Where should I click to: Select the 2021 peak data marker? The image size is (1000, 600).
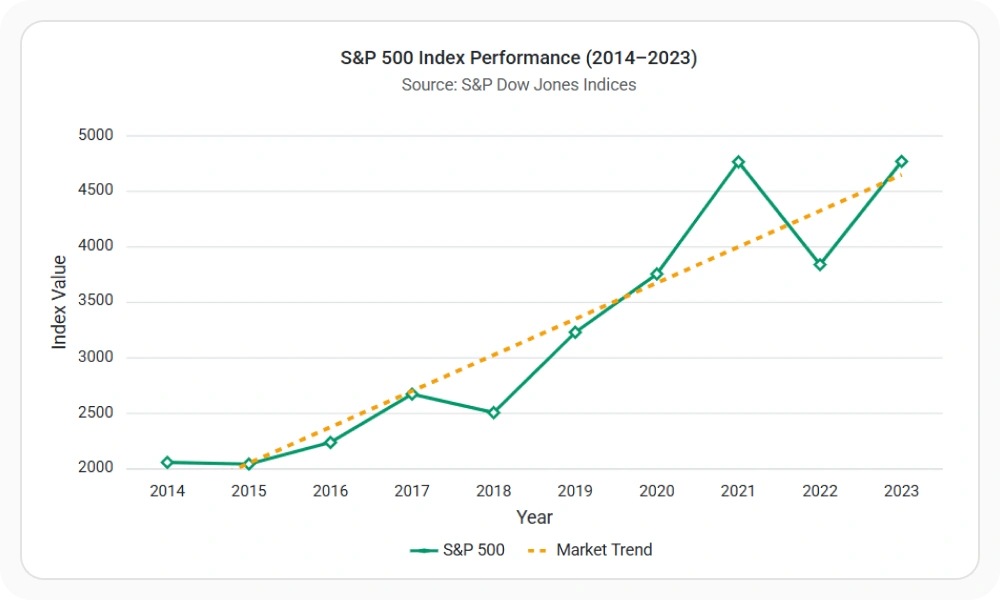pos(739,162)
